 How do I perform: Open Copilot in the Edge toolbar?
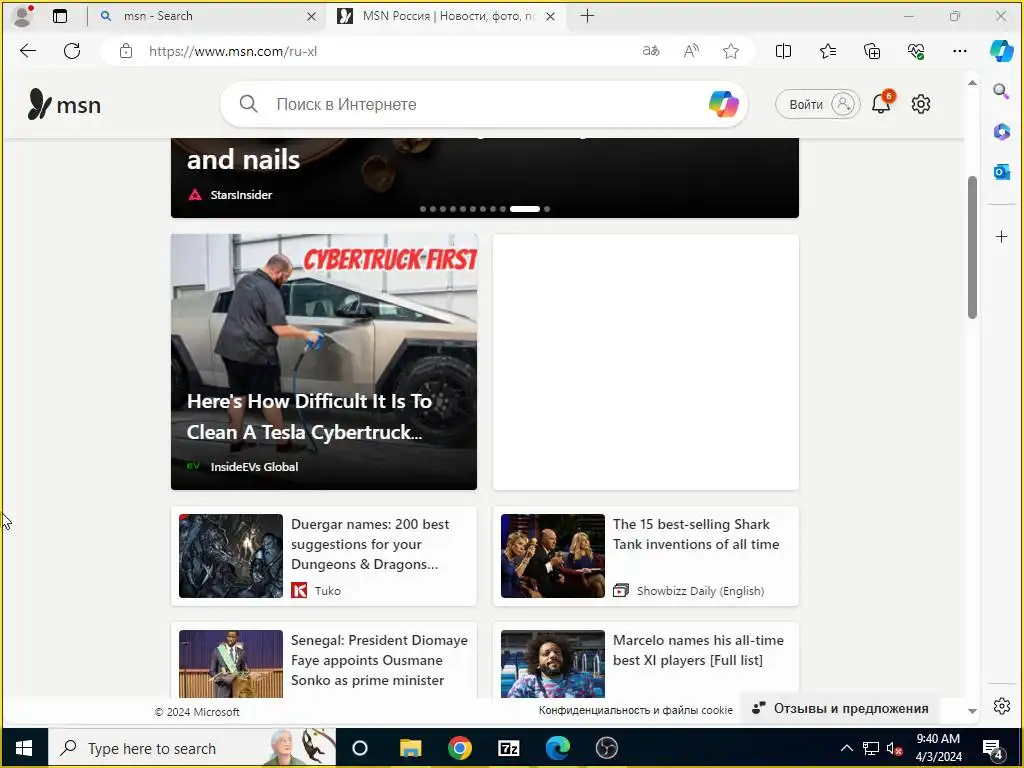(x=1001, y=51)
